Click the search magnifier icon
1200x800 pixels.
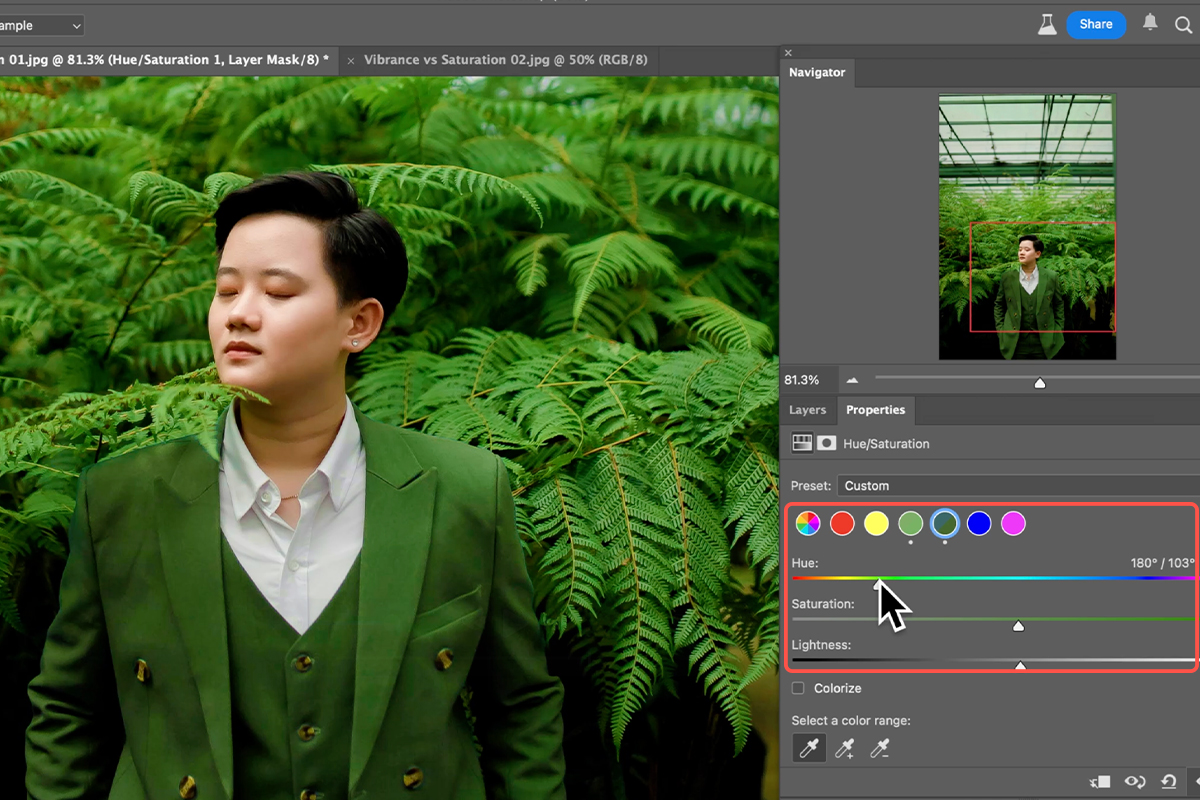coord(1184,25)
